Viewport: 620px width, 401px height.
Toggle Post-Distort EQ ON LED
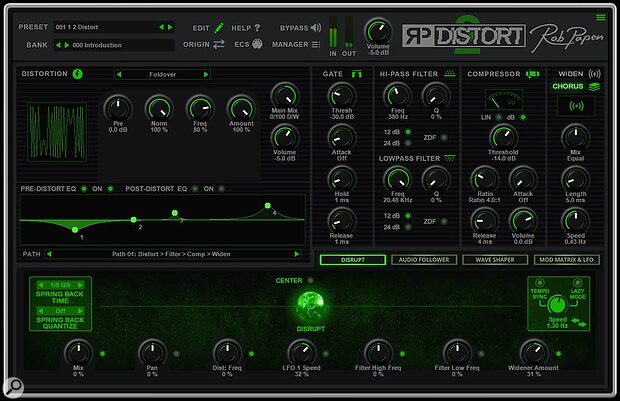pyautogui.click(x=221, y=189)
